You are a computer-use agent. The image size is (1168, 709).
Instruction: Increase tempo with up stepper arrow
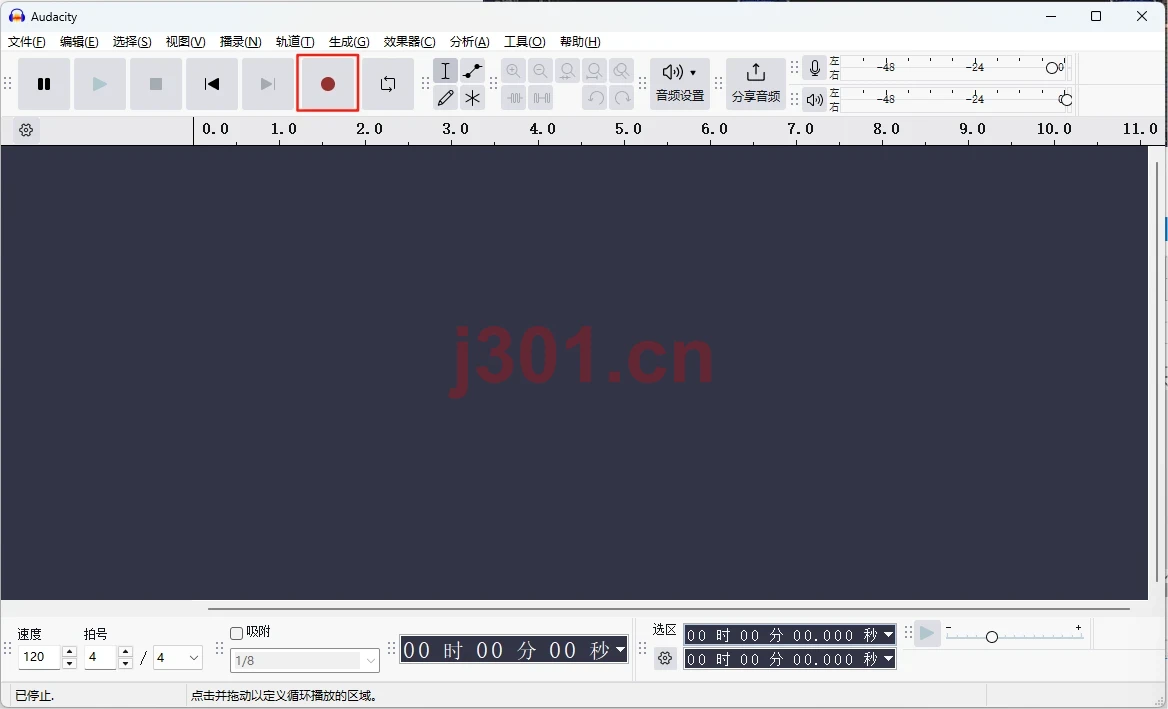[69, 652]
